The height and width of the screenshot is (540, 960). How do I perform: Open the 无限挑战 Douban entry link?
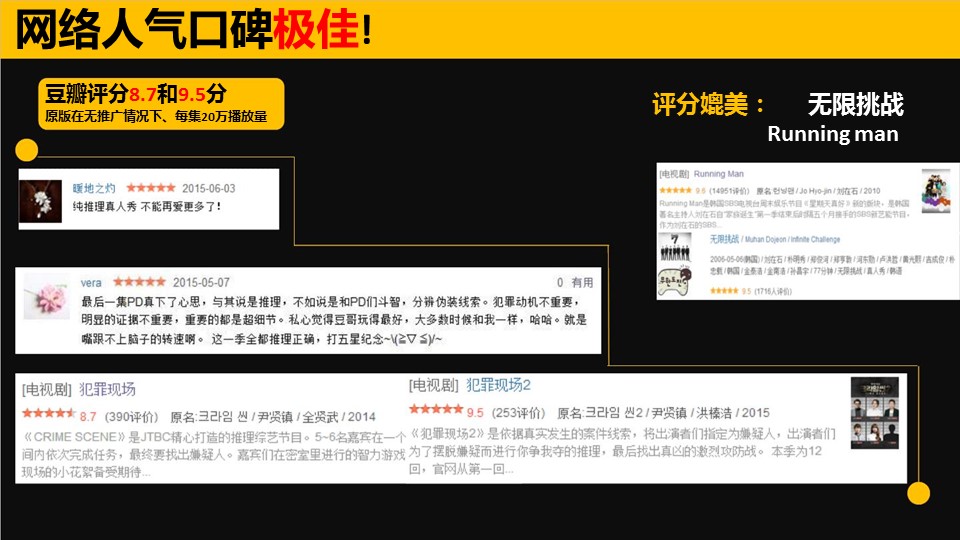[724, 239]
